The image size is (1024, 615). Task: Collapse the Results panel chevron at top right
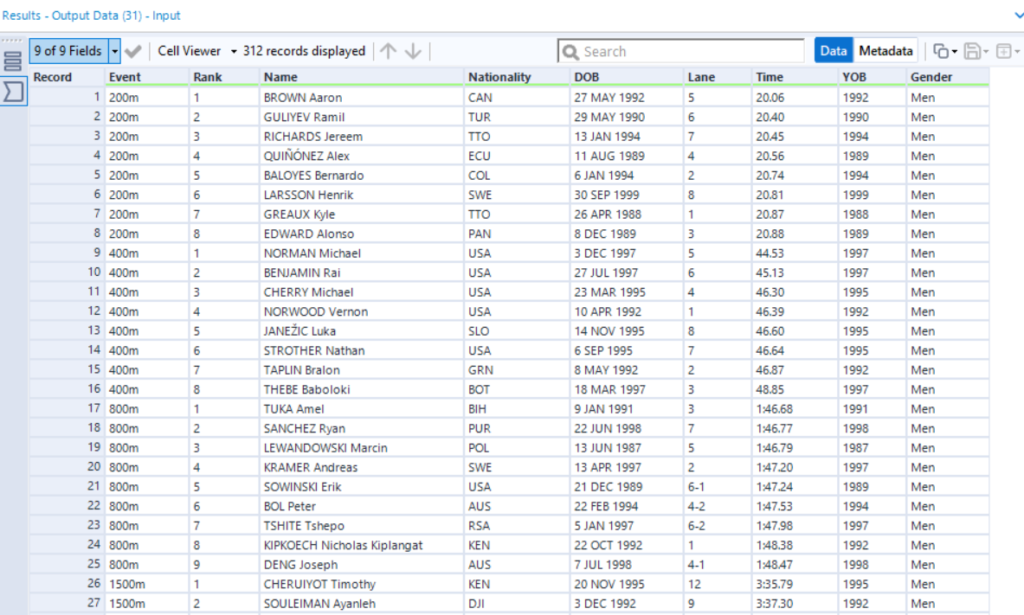(1018, 16)
